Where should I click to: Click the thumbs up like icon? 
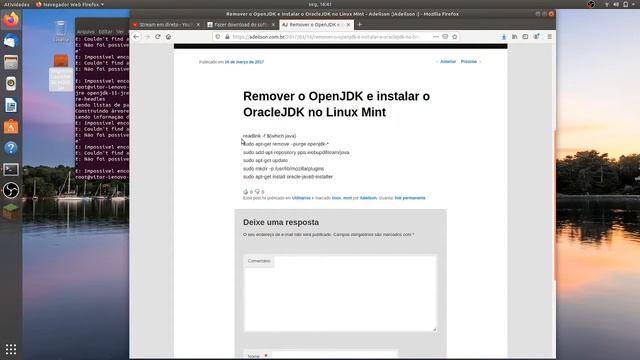pos(245,191)
